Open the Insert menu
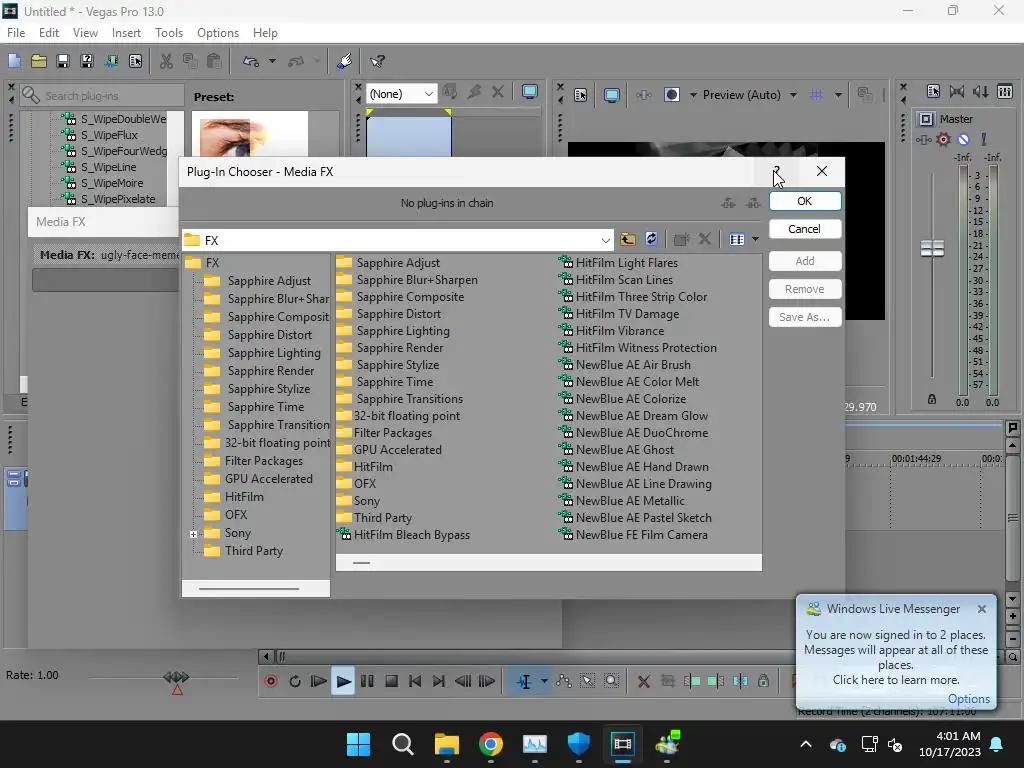 (126, 33)
